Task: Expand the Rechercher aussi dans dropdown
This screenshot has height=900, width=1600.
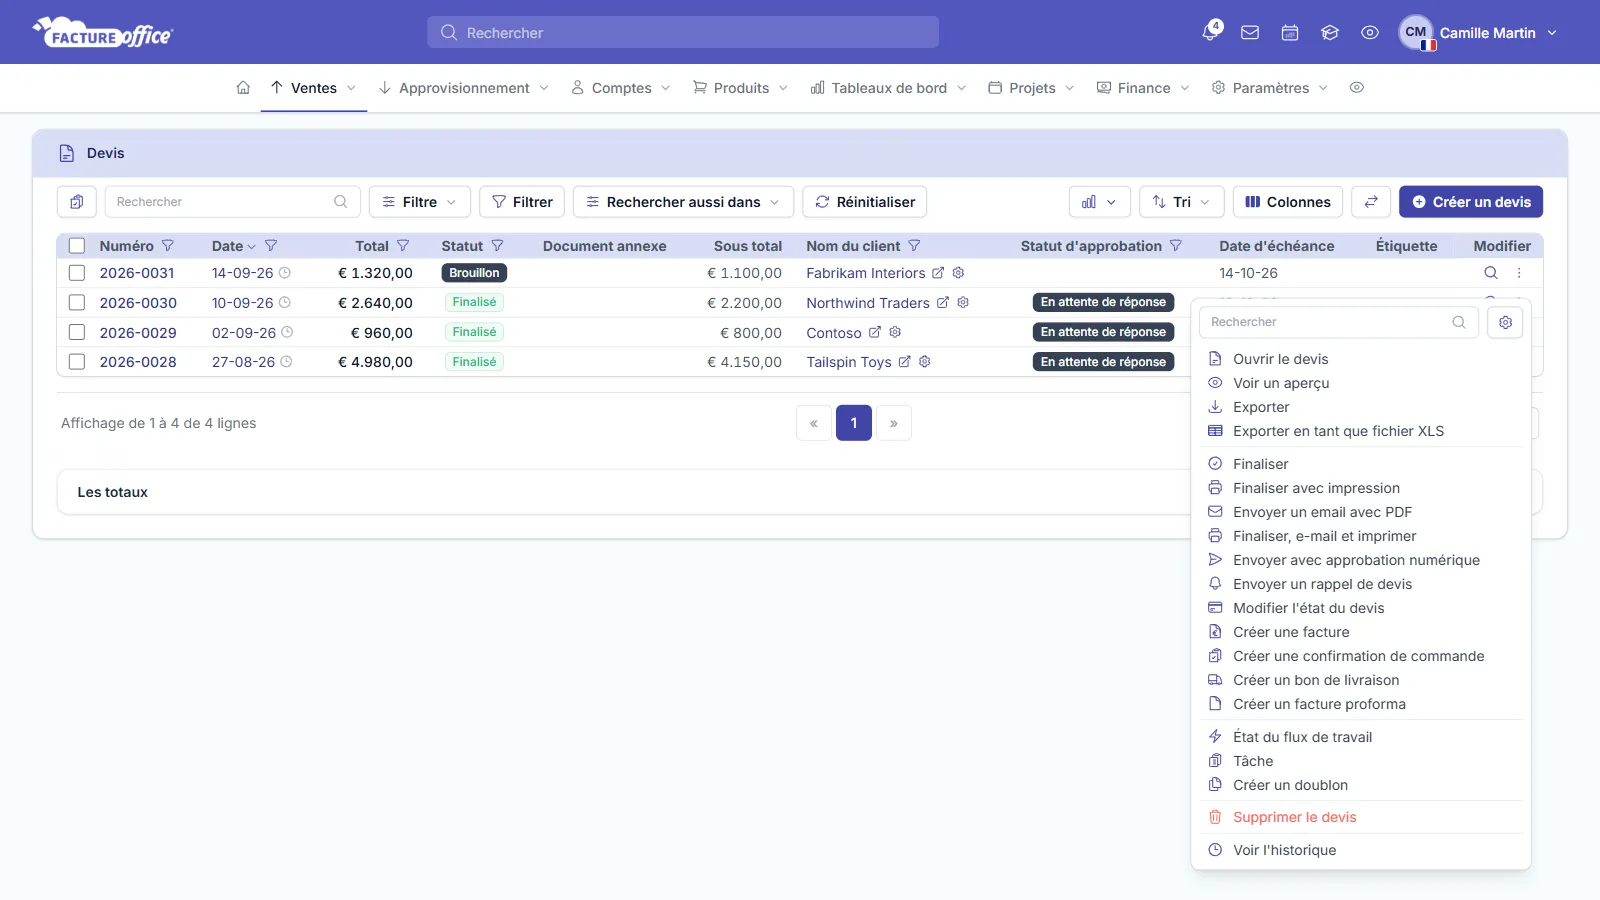Action: pyautogui.click(x=684, y=202)
